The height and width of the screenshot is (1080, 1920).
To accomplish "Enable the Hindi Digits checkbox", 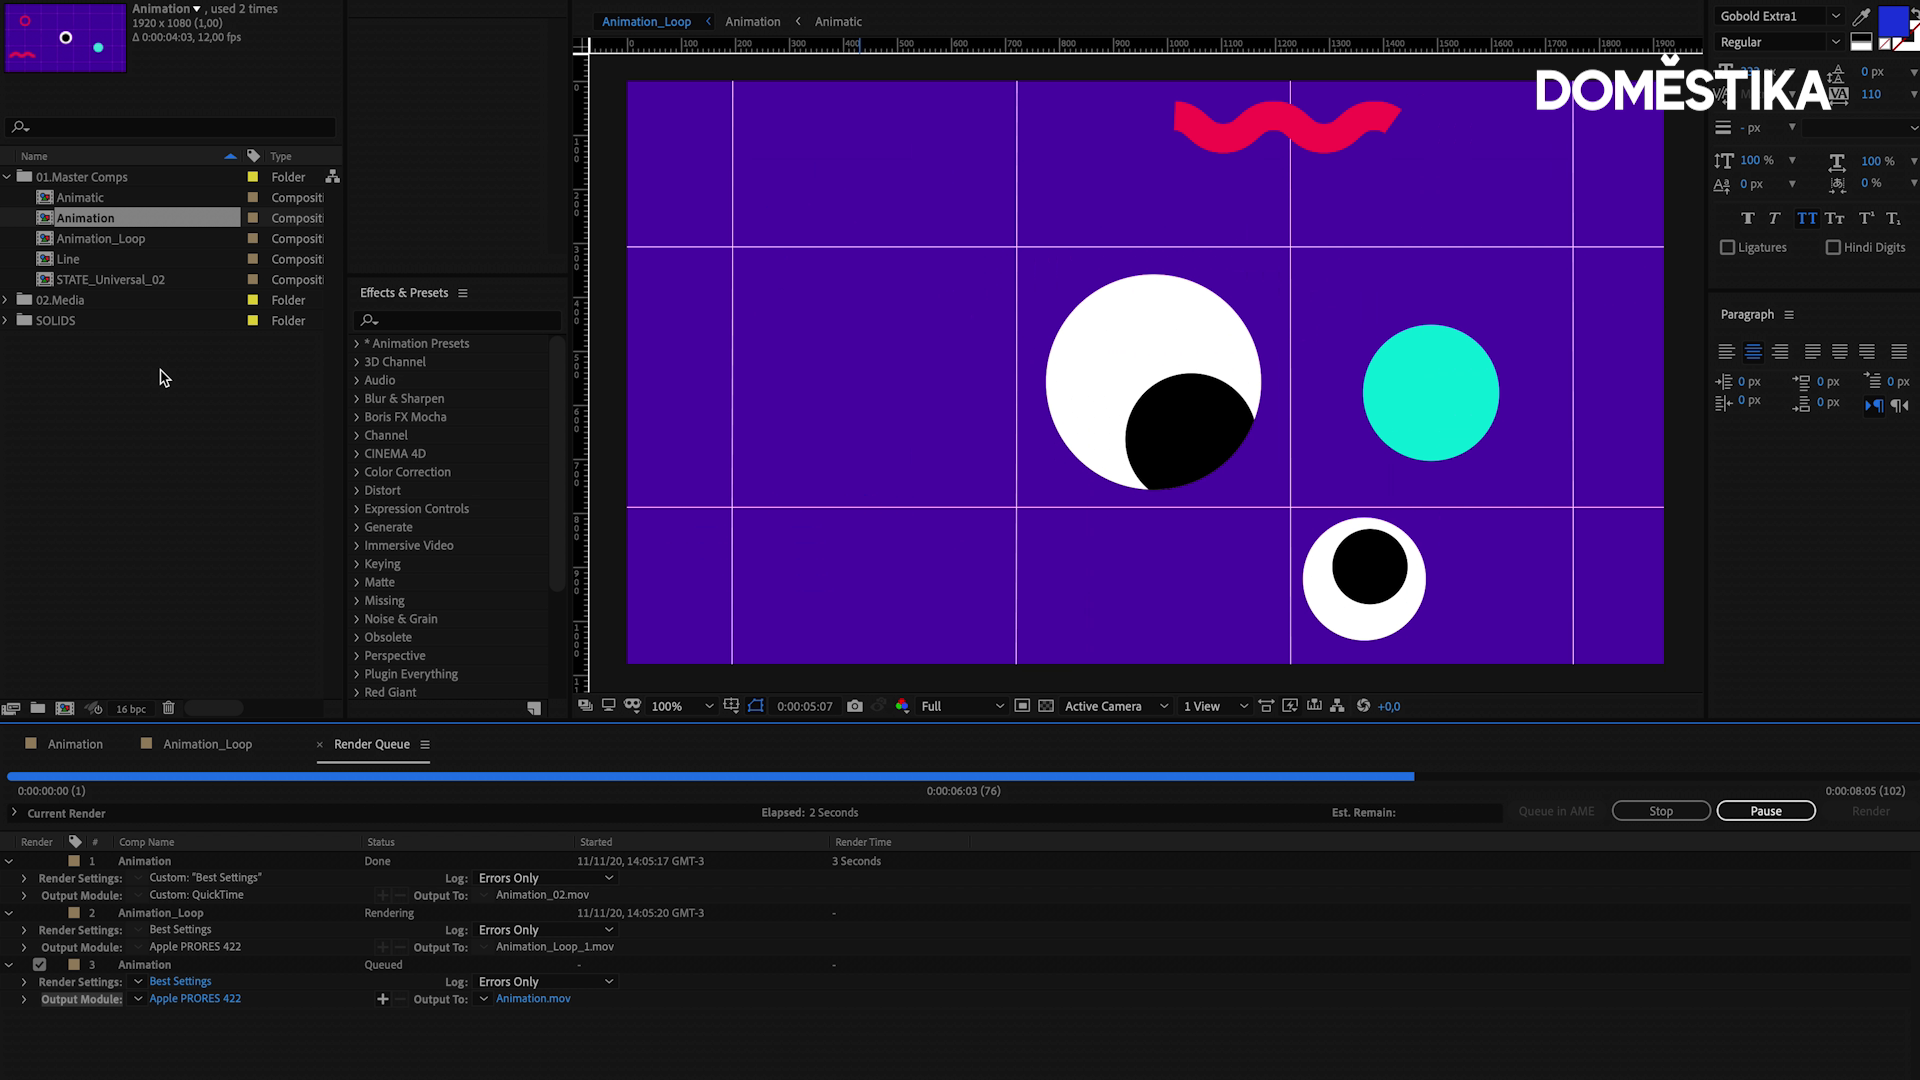I will pos(1833,247).
